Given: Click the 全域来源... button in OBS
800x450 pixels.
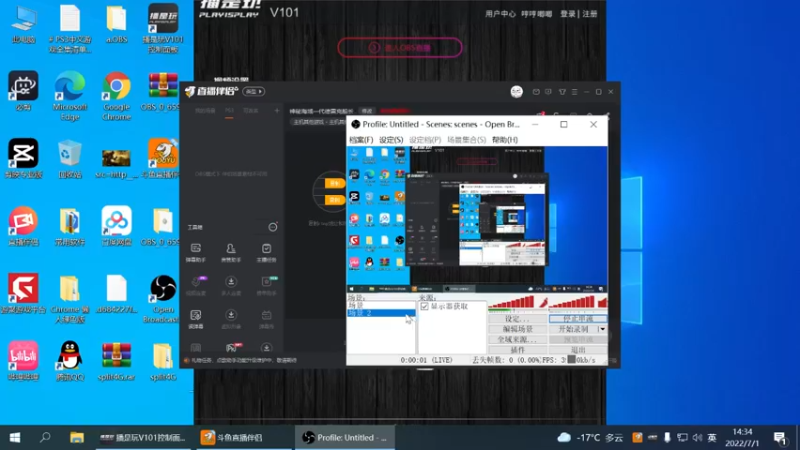Looking at the screenshot, I should pos(517,340).
